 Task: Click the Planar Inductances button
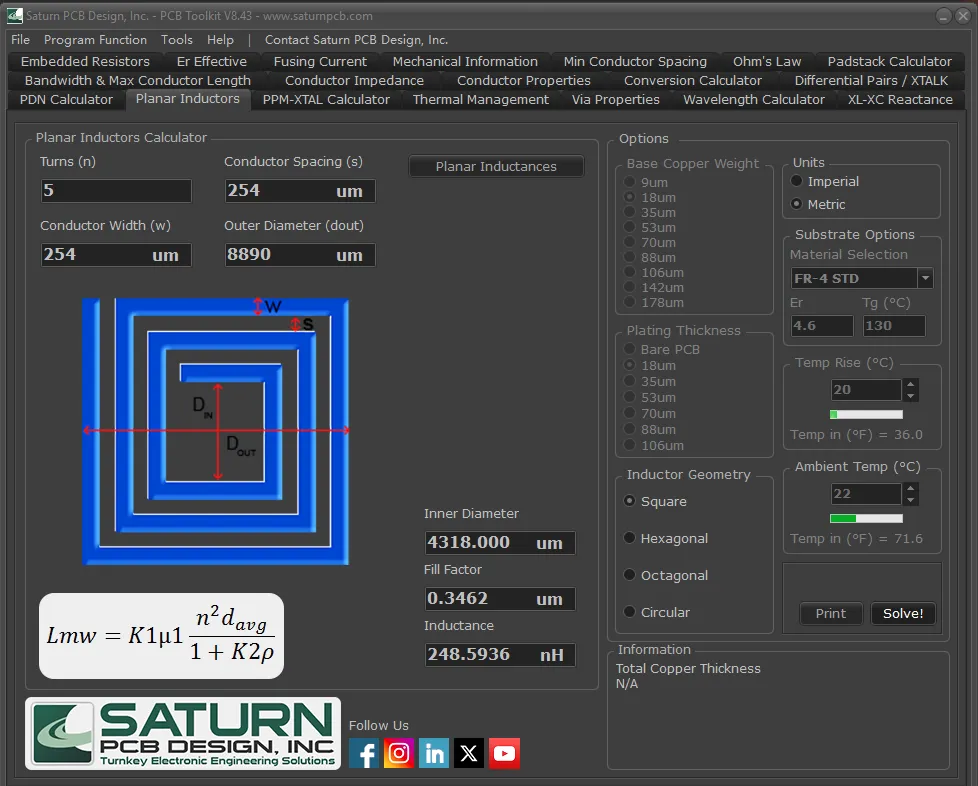coord(496,167)
